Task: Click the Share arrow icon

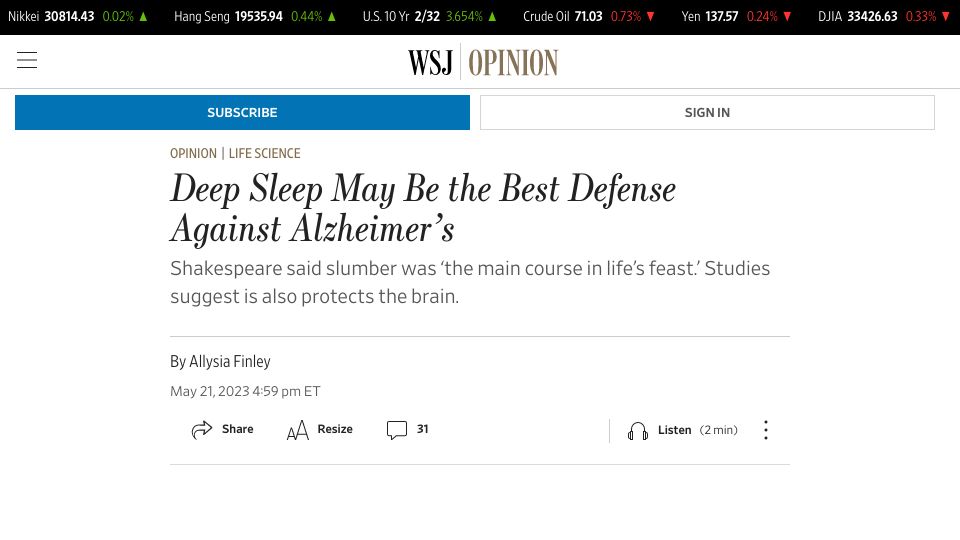Action: [201, 430]
